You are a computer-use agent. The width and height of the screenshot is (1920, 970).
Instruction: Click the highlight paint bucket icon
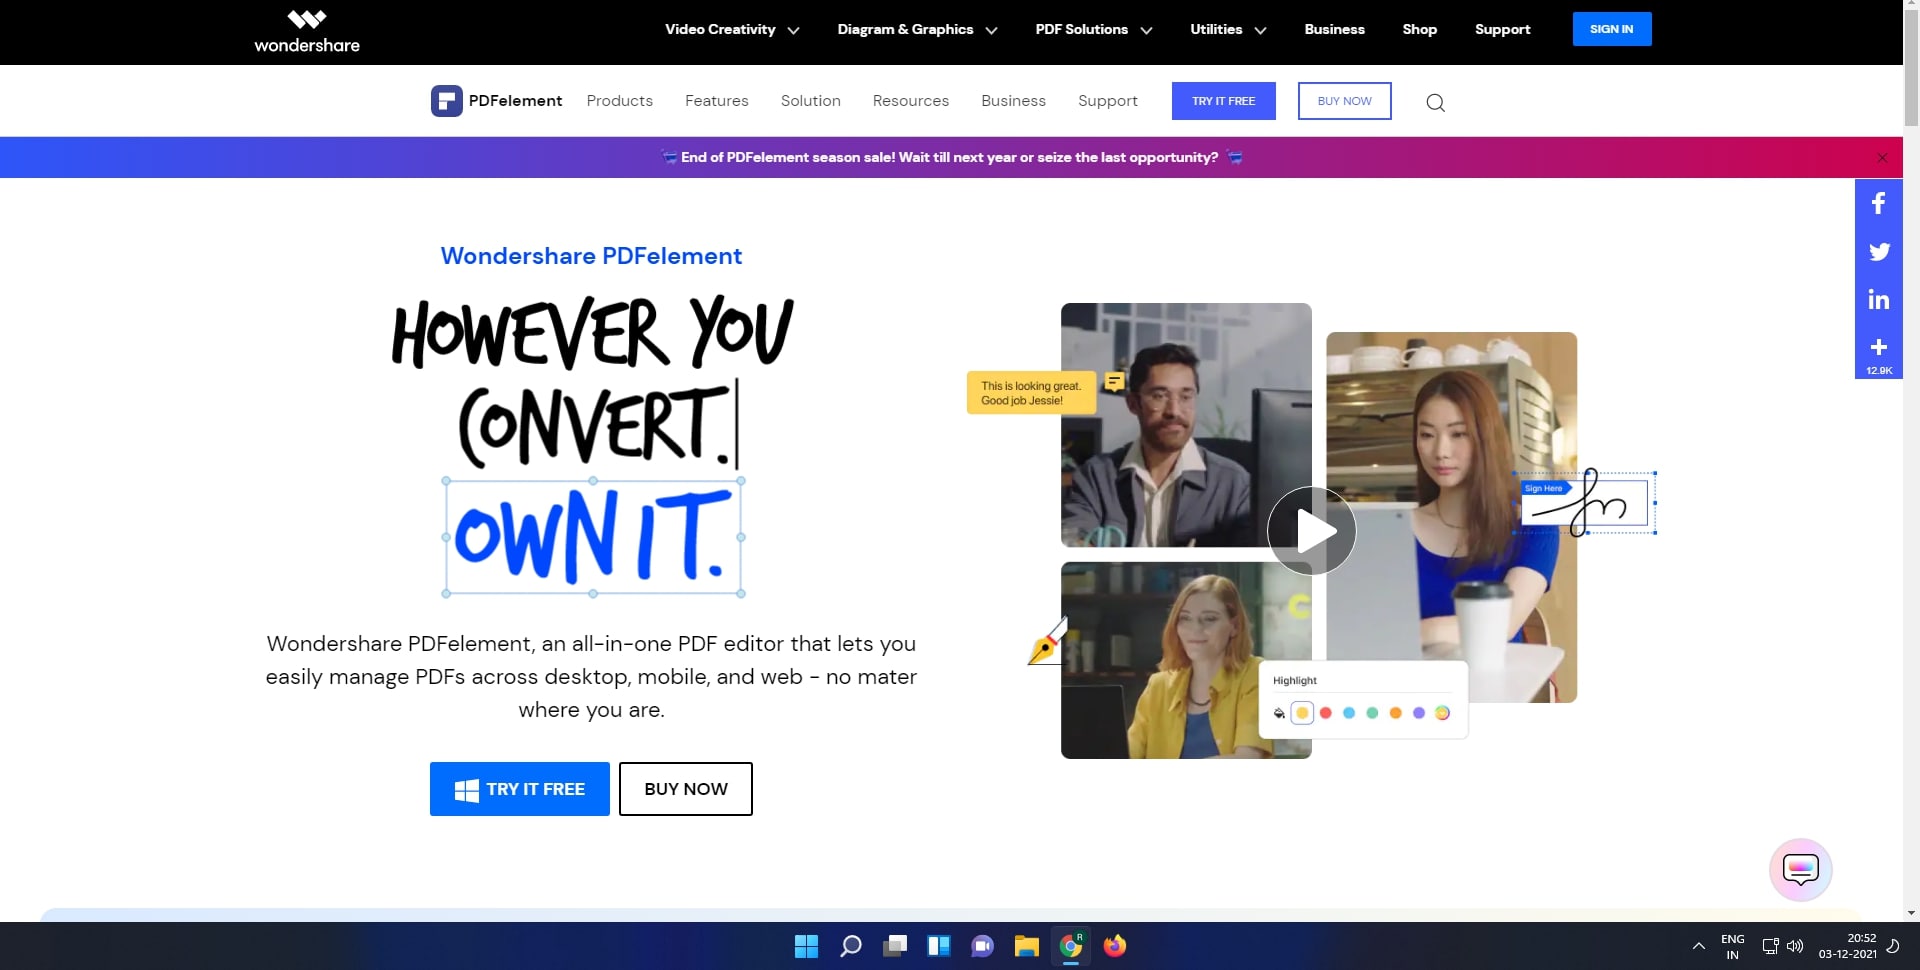(x=1279, y=713)
